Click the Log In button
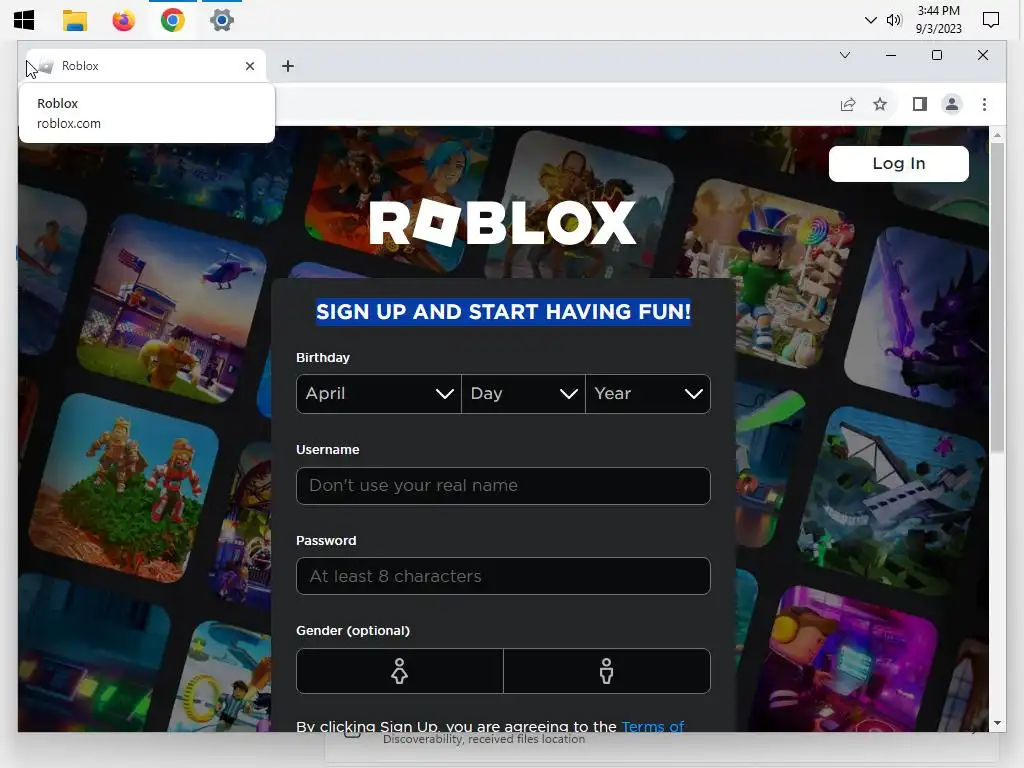The height and width of the screenshot is (768, 1024). pyautogui.click(x=899, y=164)
